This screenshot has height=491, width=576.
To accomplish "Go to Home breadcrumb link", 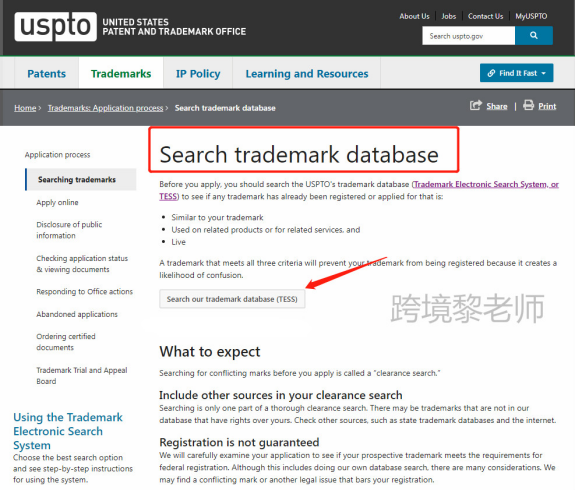I will pos(25,108).
